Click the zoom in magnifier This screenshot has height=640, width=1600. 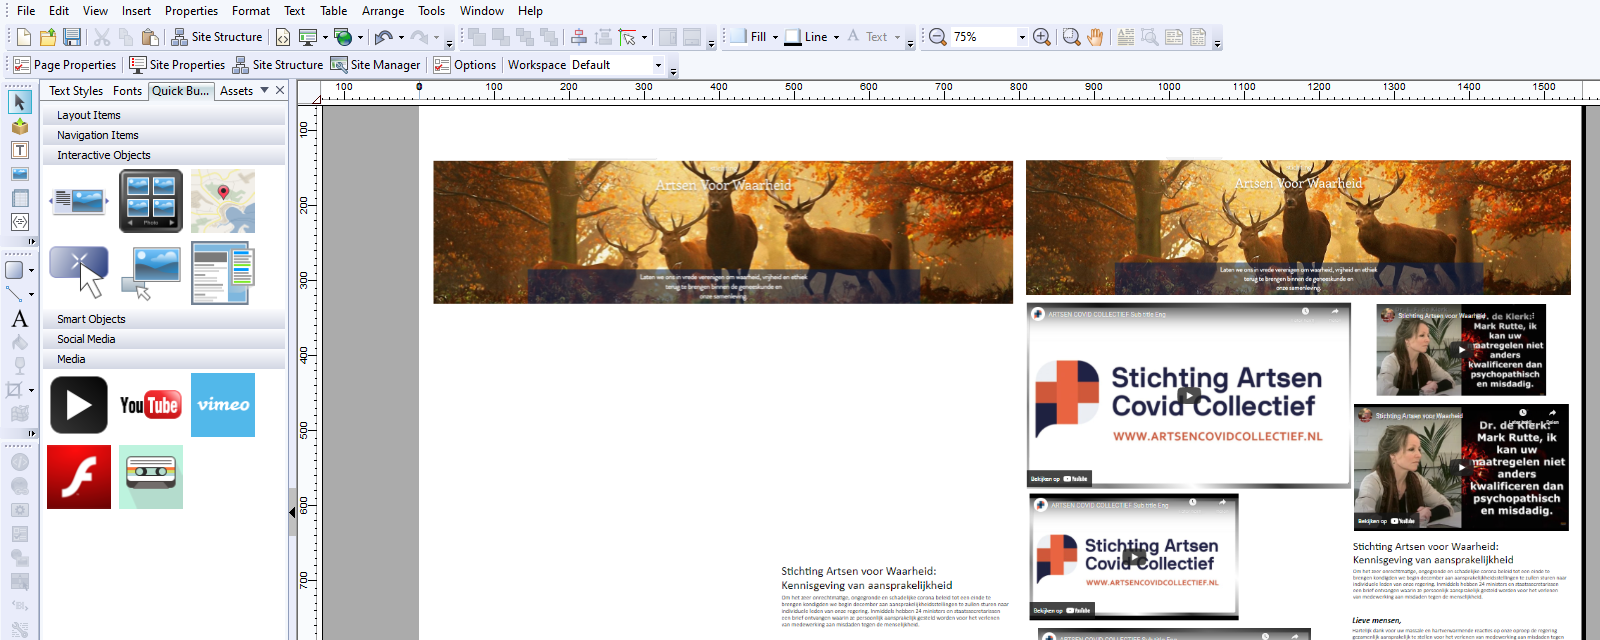tap(1041, 37)
